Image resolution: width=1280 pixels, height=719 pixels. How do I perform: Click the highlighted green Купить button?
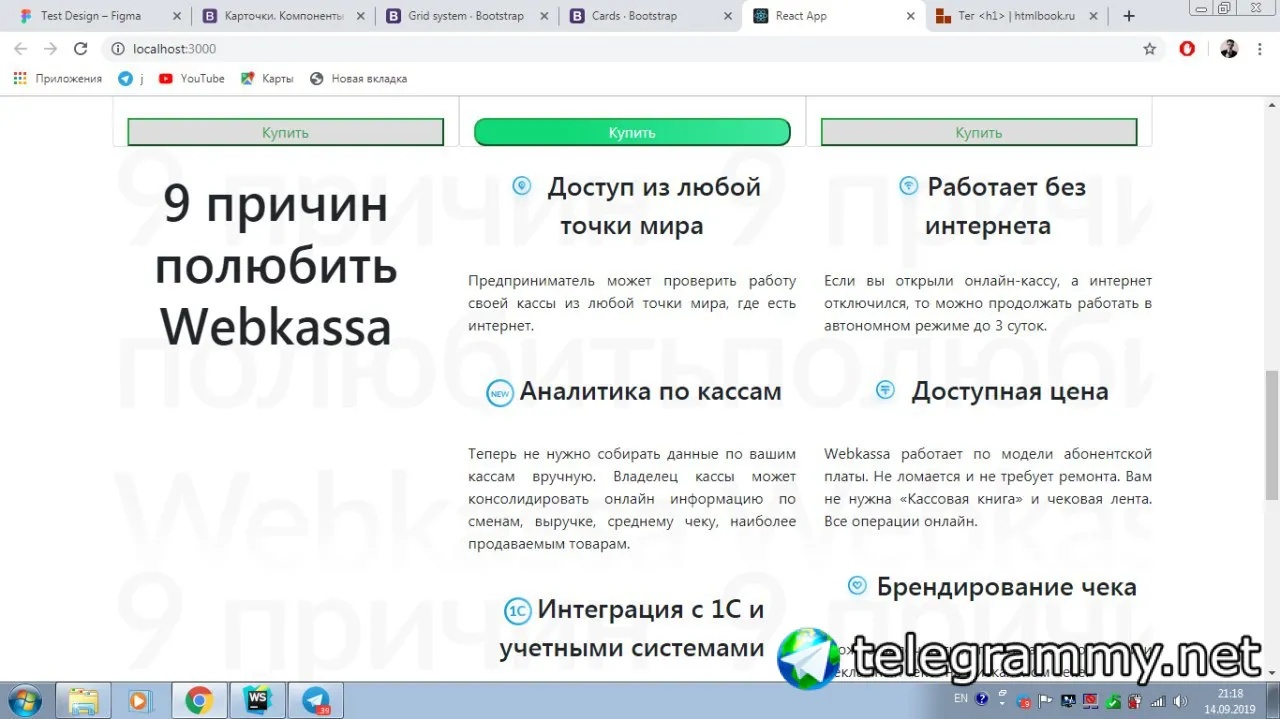click(632, 132)
